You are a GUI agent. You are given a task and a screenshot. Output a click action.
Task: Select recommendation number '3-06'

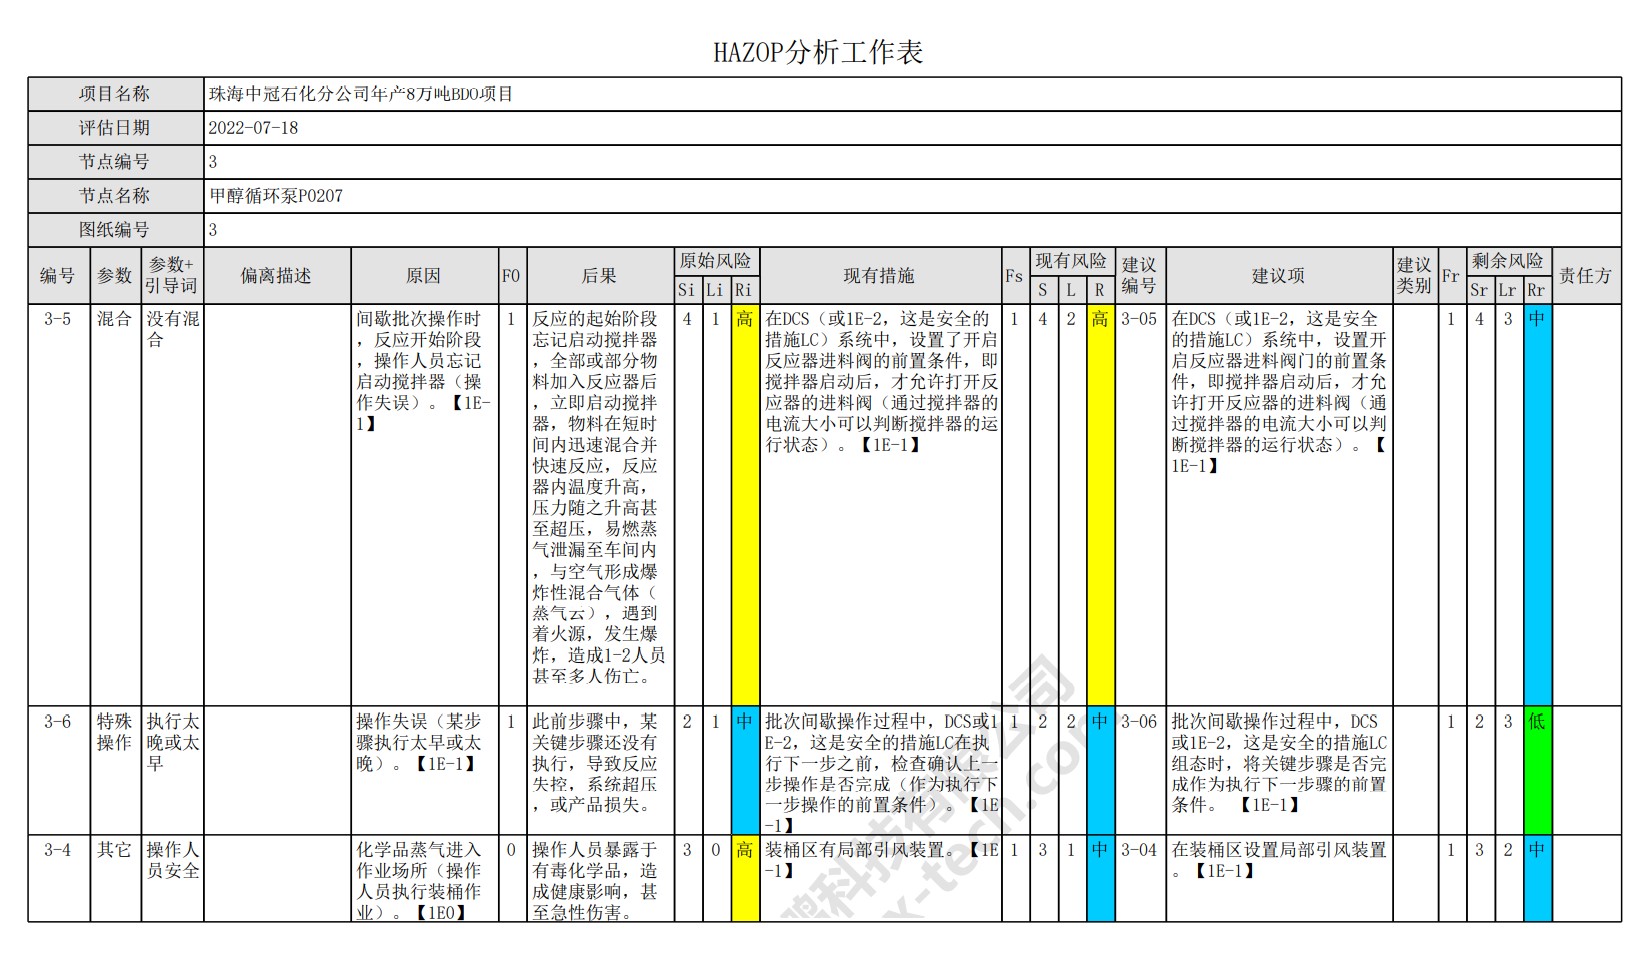(x=1140, y=770)
